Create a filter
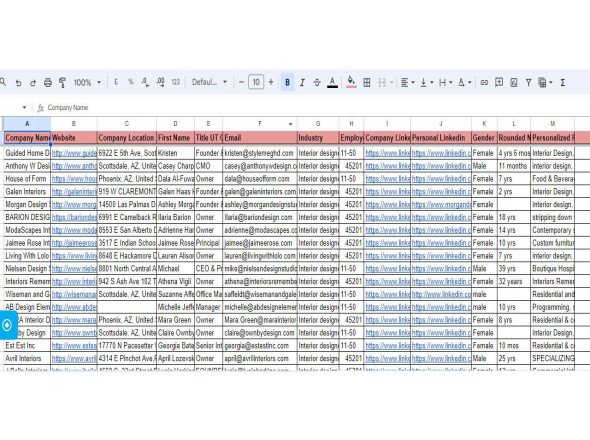590x440 pixels. (528, 82)
